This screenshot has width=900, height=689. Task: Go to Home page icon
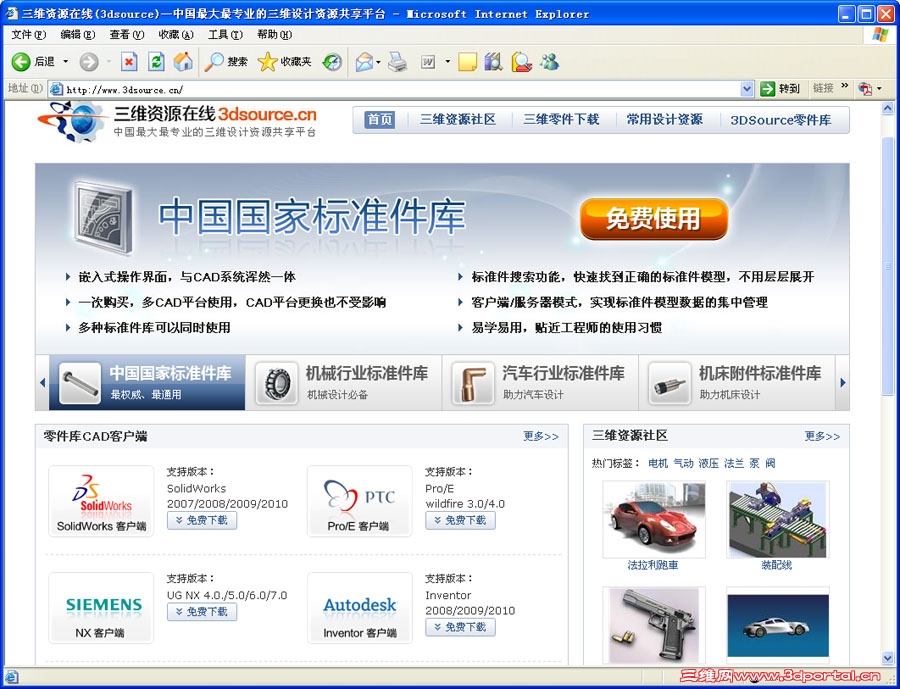tap(183, 61)
